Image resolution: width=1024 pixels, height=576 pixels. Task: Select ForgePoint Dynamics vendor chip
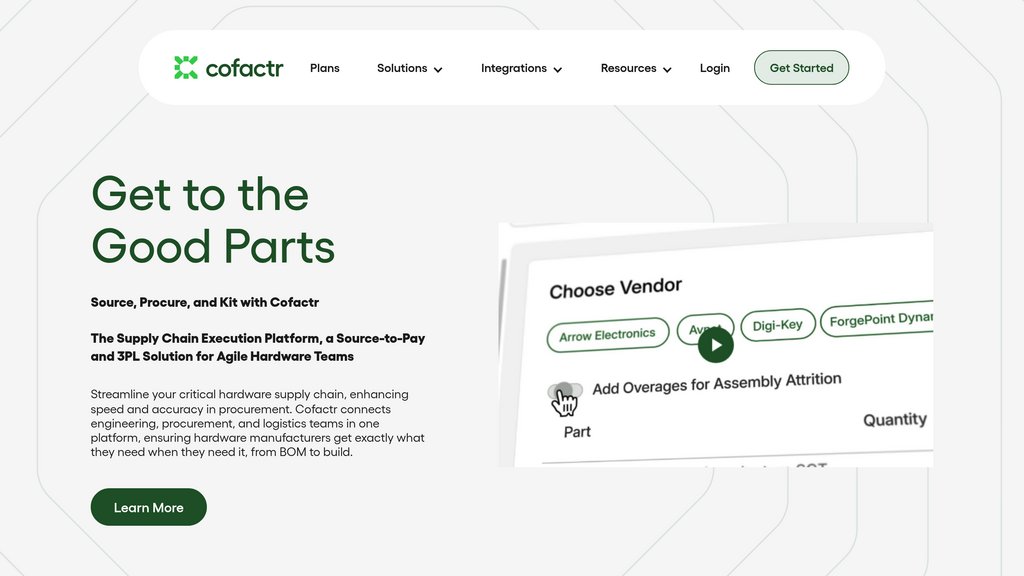coord(877,320)
